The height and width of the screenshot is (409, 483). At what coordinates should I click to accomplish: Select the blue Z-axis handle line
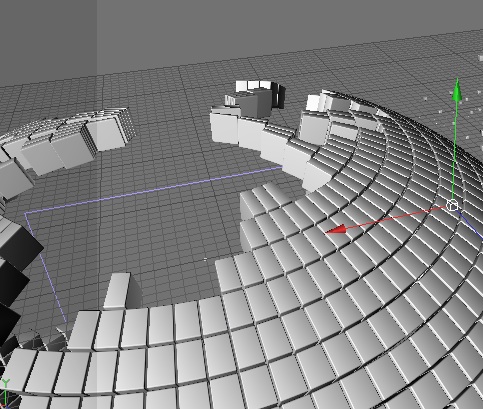pyautogui.click(x=471, y=224)
